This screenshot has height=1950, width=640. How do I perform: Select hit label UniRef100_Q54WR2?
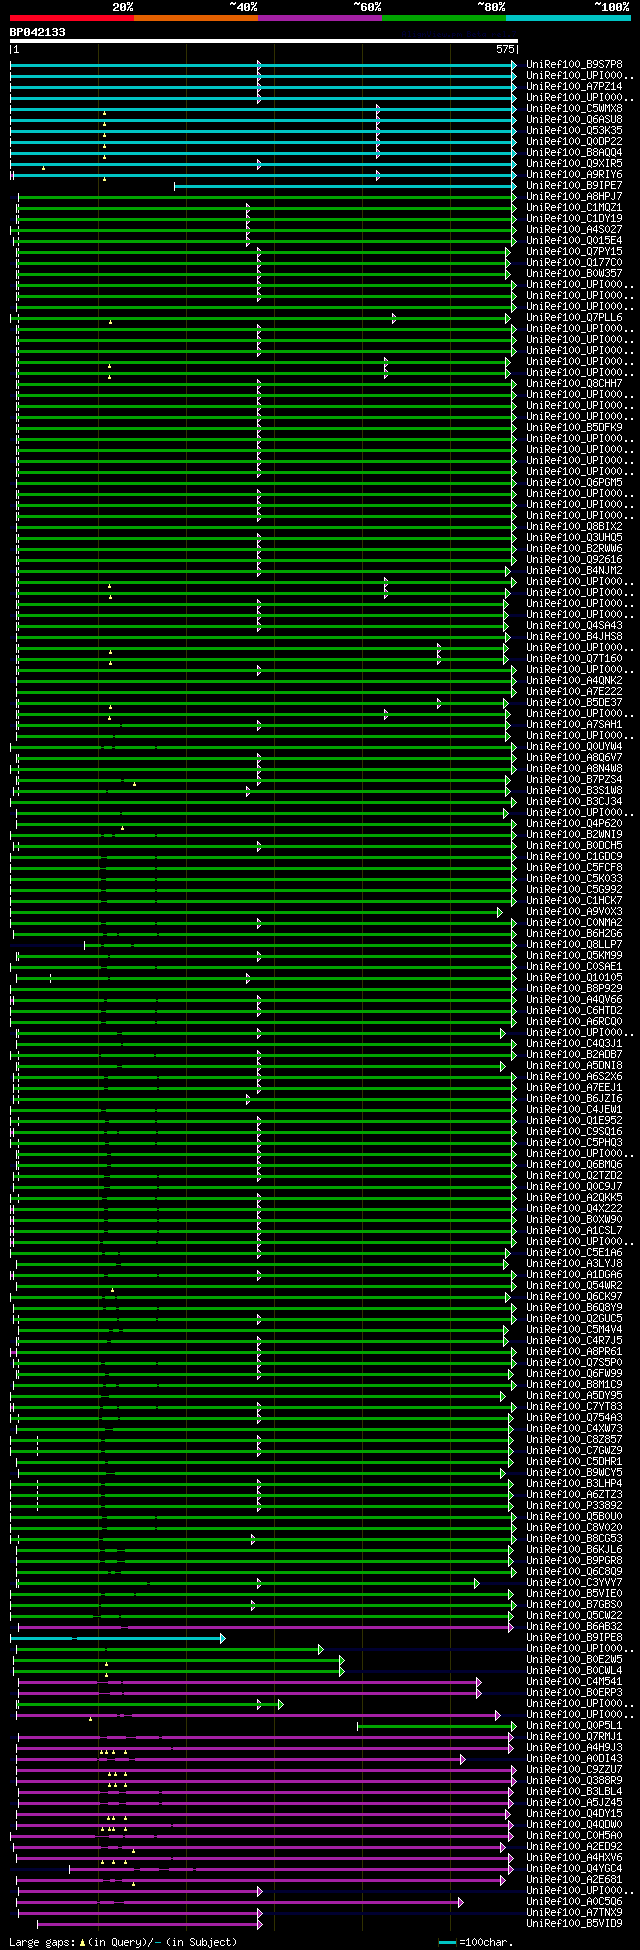click(x=574, y=1286)
